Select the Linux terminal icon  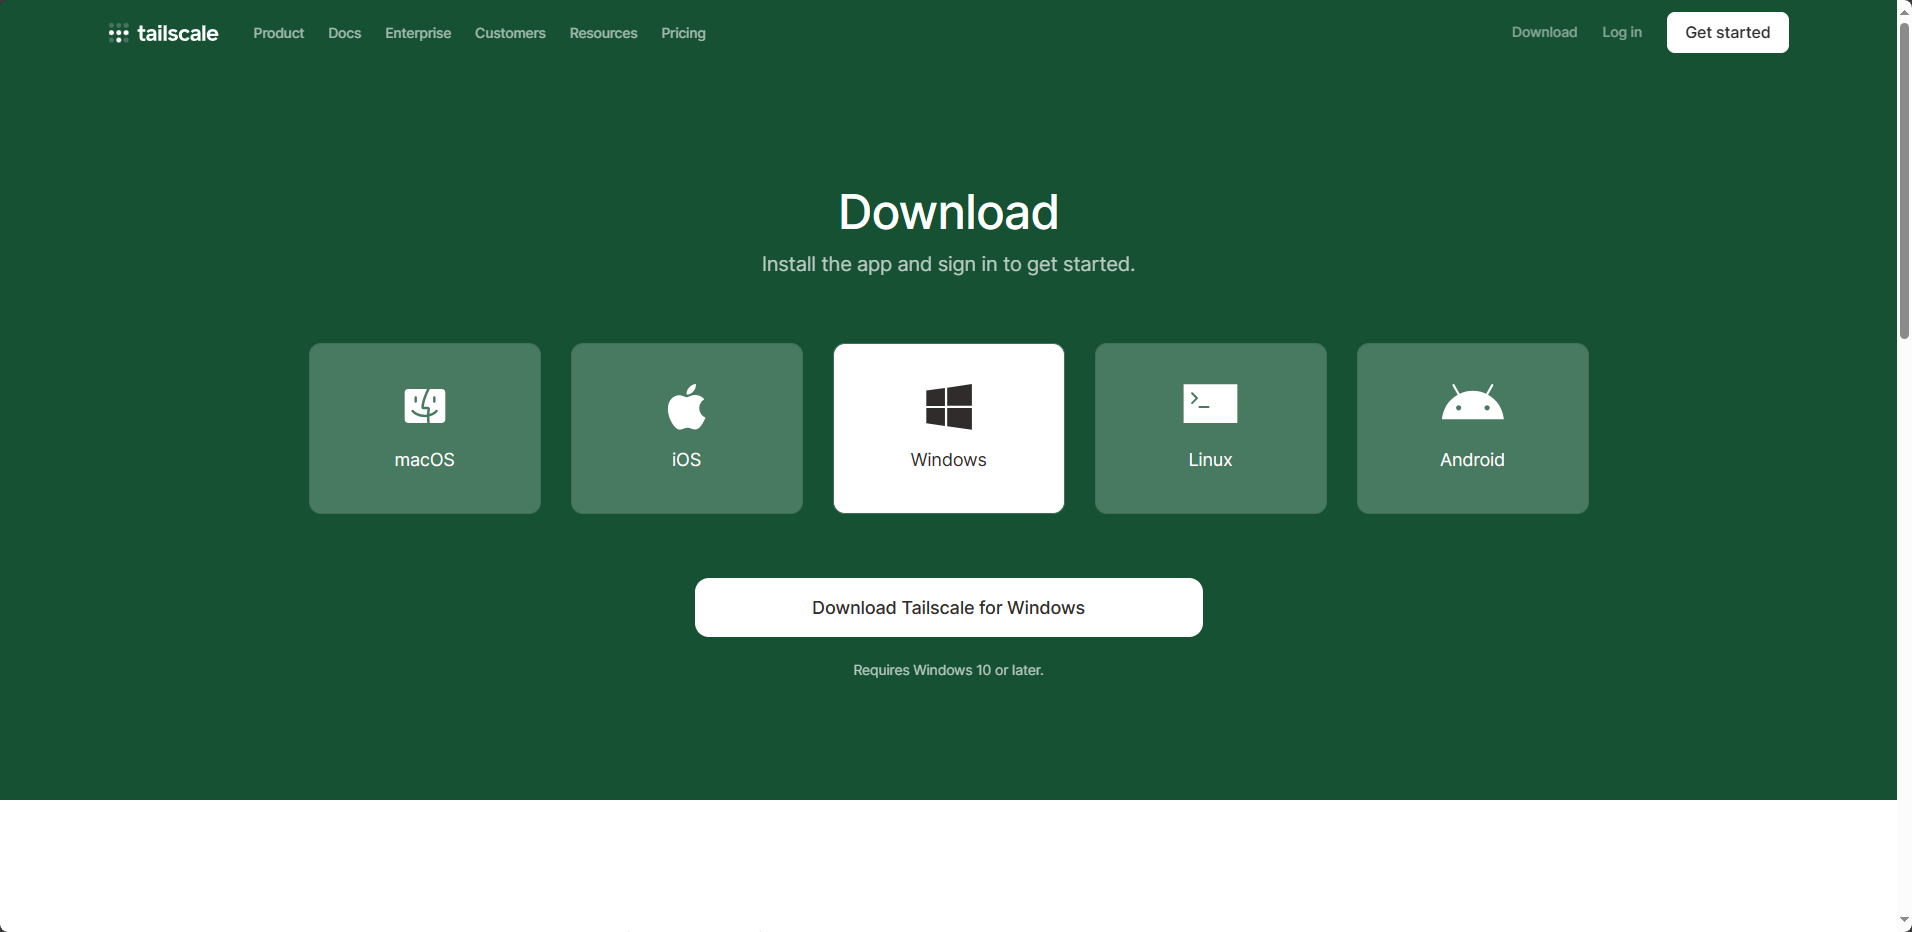click(x=1210, y=403)
